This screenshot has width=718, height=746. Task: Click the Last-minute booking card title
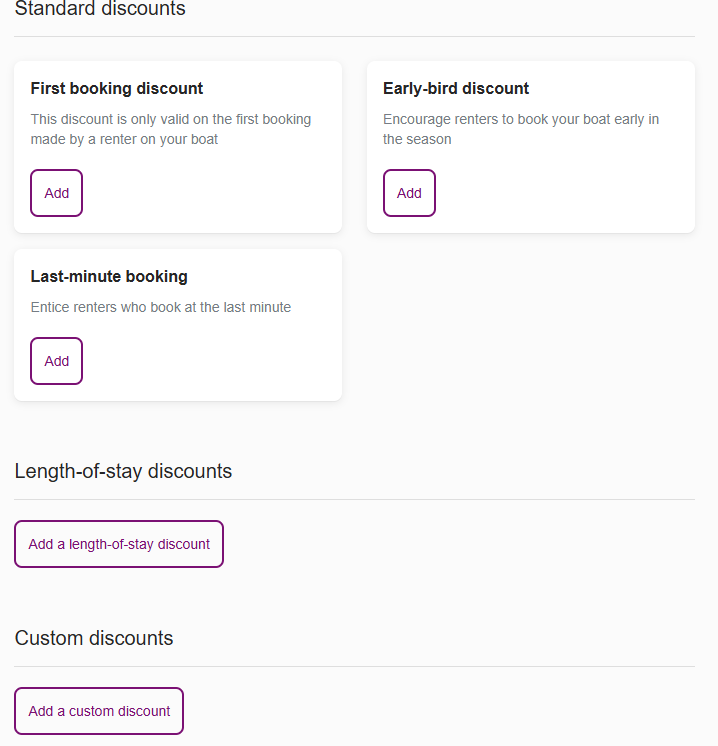(x=109, y=276)
